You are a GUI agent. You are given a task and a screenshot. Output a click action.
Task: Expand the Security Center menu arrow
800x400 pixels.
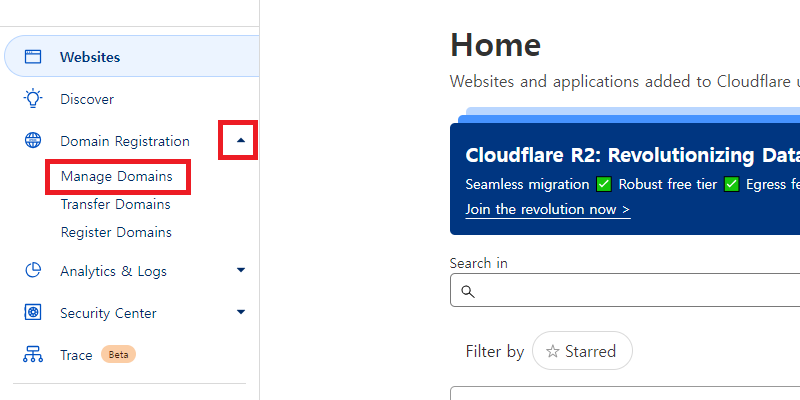click(241, 312)
